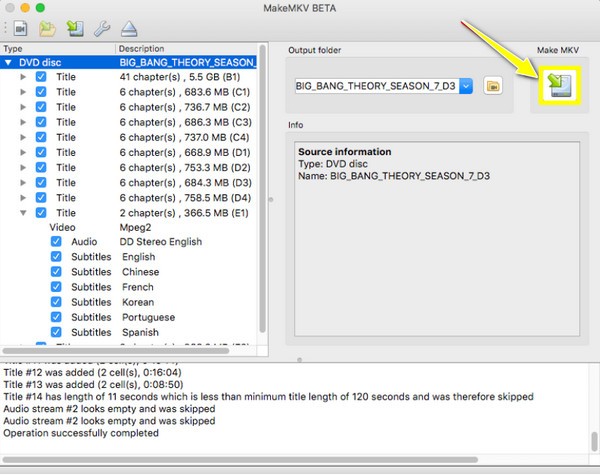This screenshot has width=600, height=474.
Task: Click 'Operation successfully completed' log line
Action: 81,433
